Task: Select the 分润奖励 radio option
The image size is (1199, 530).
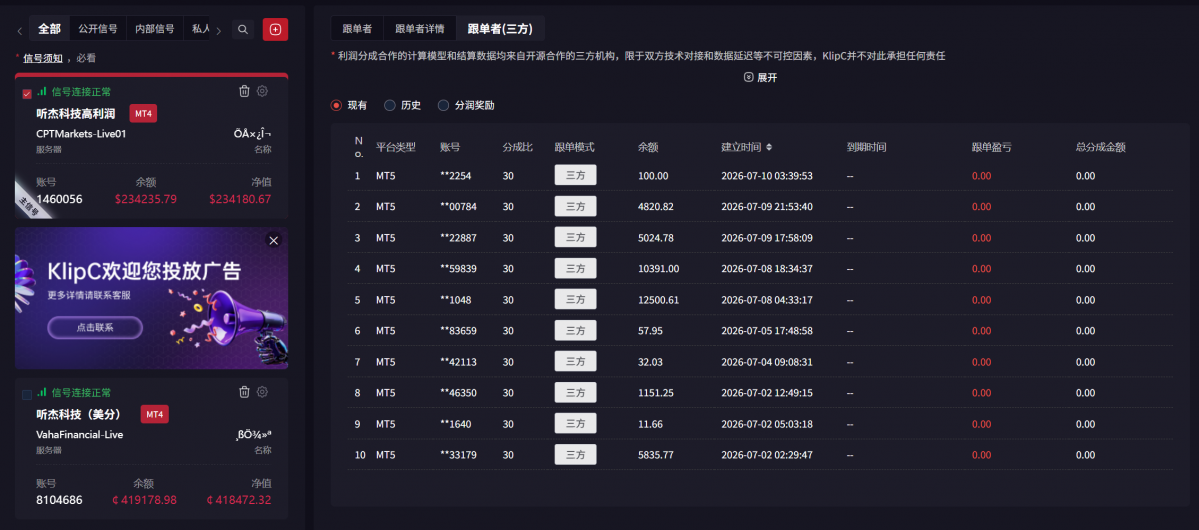Action: tap(444, 106)
